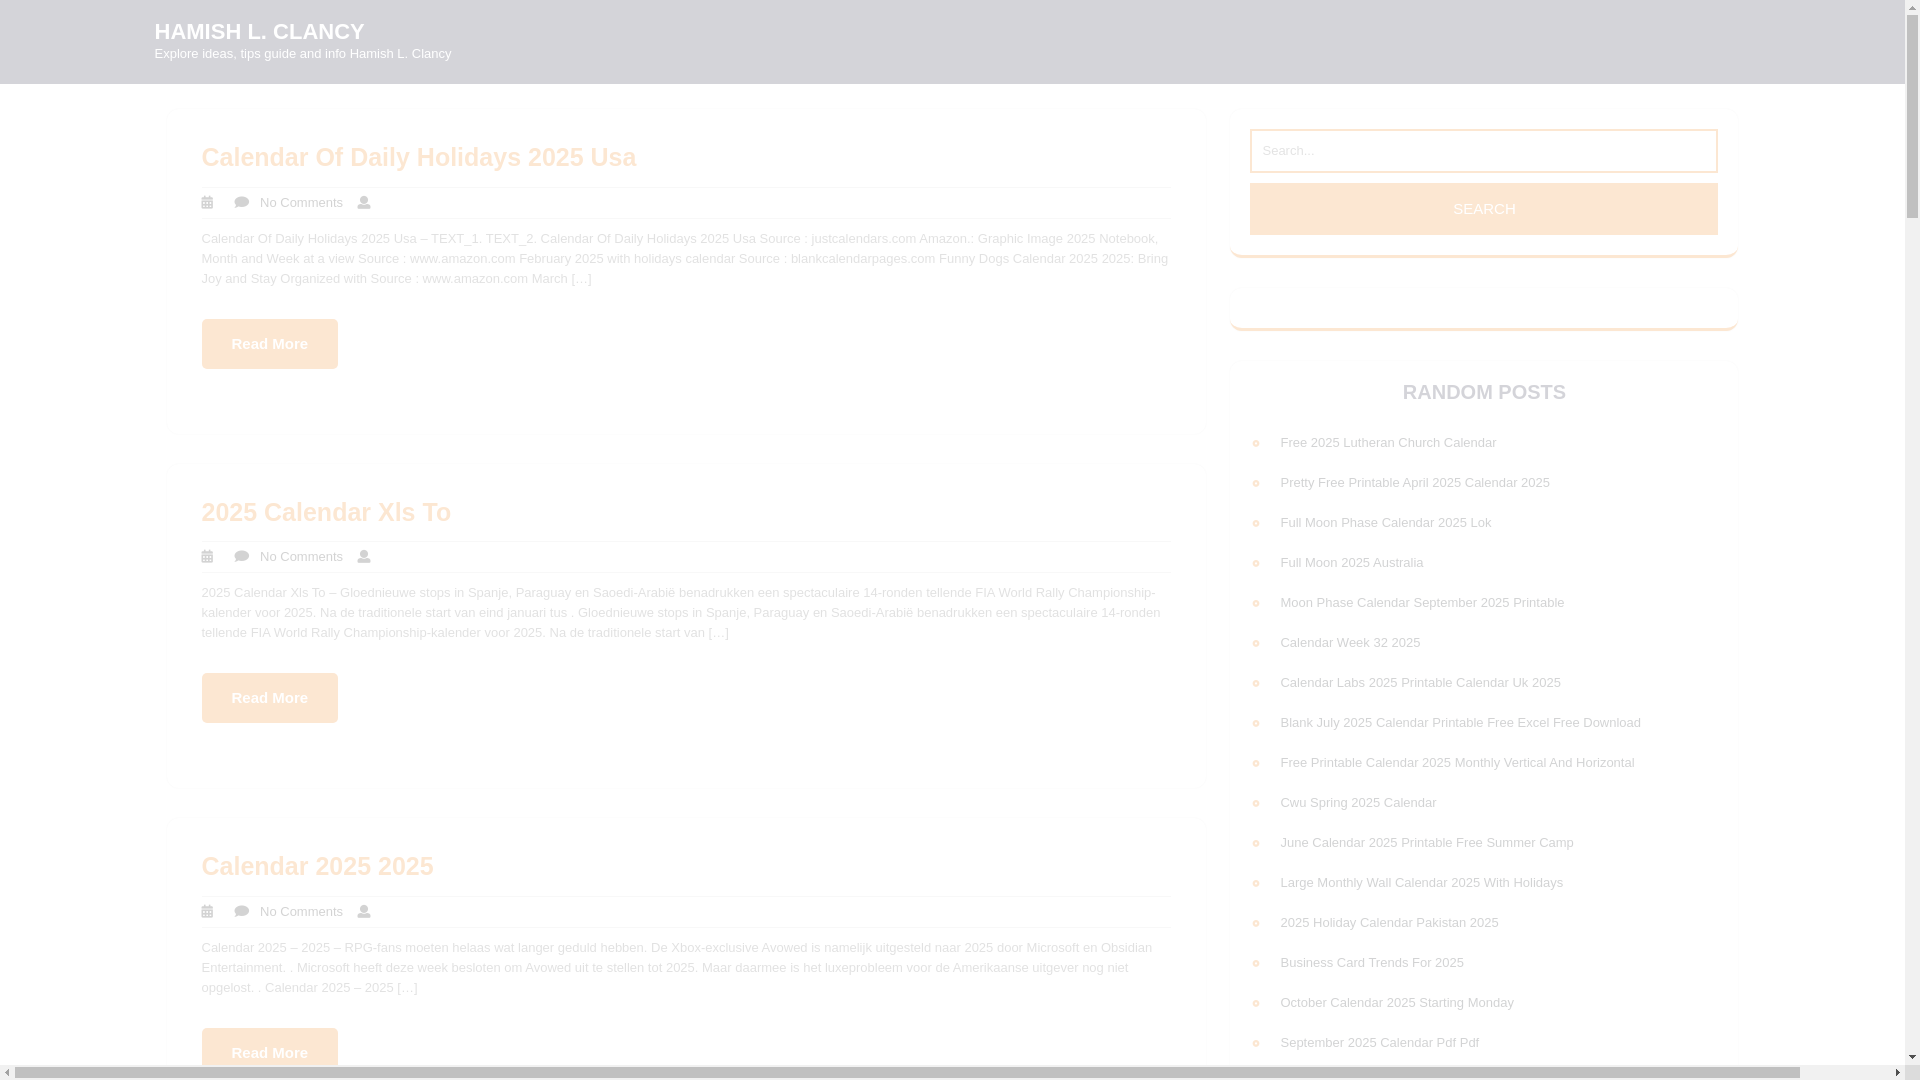Click the author user icon under 2025 Calendar Xls To
Image resolution: width=1920 pixels, height=1080 pixels.
(x=364, y=557)
